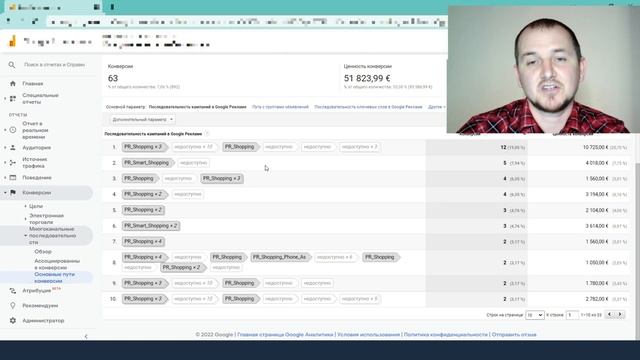Open Главная страница Google Аналитики link
The image size is (640, 360).
click(x=285, y=334)
